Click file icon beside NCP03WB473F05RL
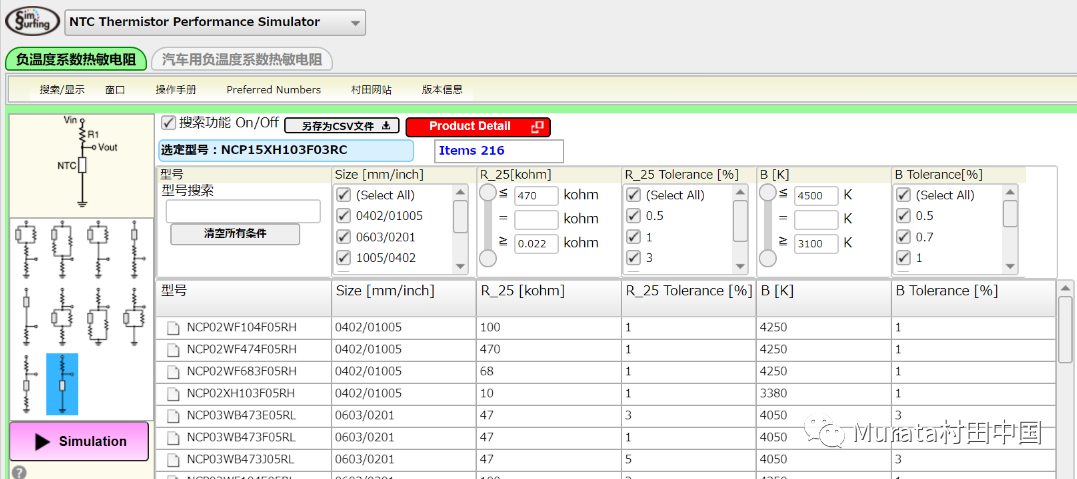The width and height of the screenshot is (1077, 479). tap(172, 438)
